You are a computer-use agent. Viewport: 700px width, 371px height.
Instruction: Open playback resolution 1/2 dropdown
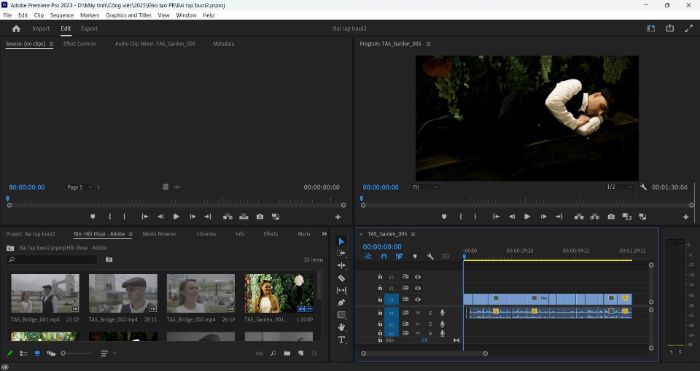coord(619,187)
